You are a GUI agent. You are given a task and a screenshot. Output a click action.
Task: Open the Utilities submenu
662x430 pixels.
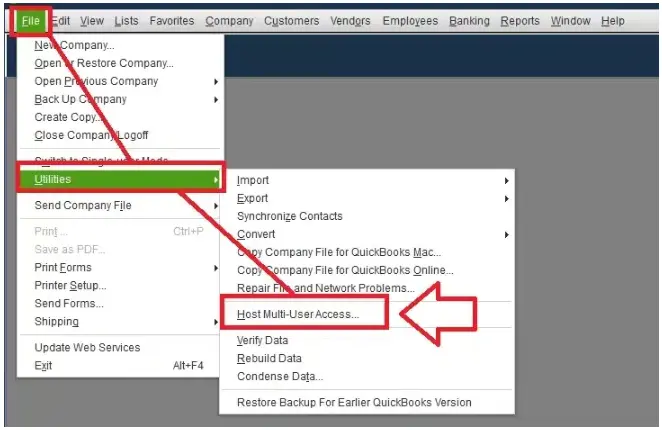120,179
